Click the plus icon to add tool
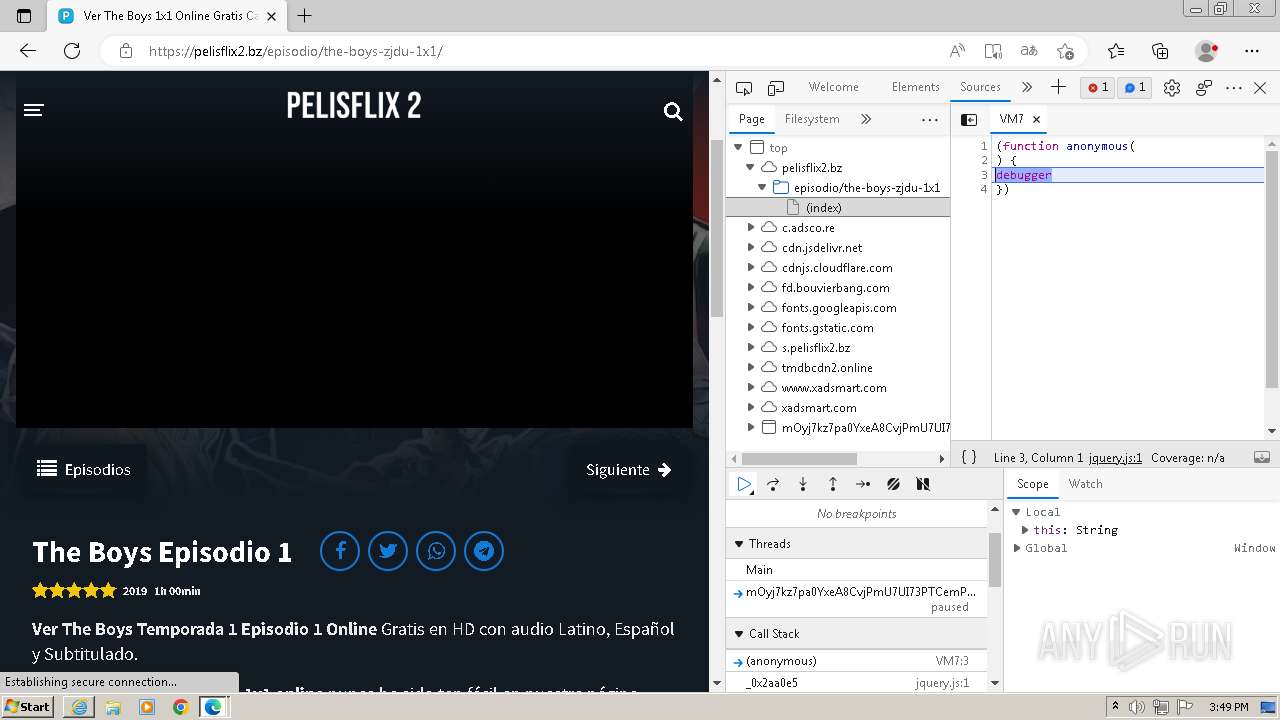Image resolution: width=1280 pixels, height=720 pixels. pyautogui.click(x=1058, y=87)
